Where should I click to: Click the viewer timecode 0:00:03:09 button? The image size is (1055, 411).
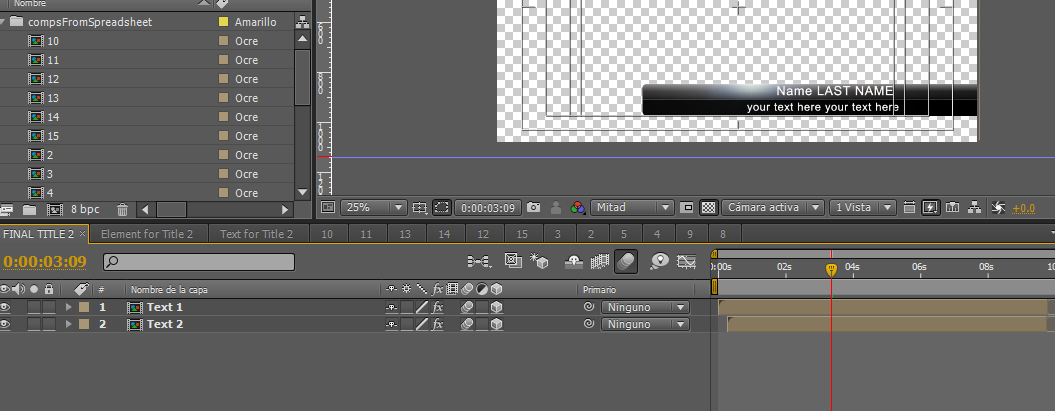488,208
